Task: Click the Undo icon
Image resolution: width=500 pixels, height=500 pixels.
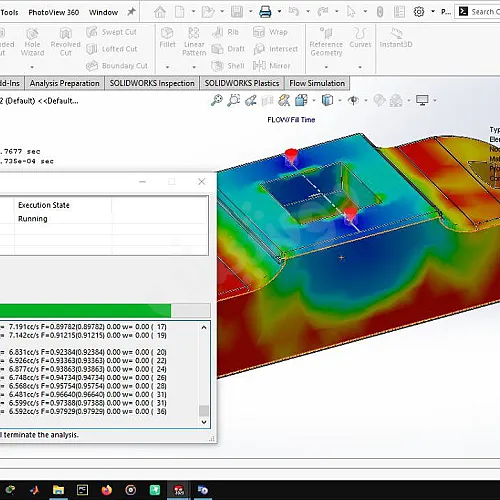Action: point(294,12)
